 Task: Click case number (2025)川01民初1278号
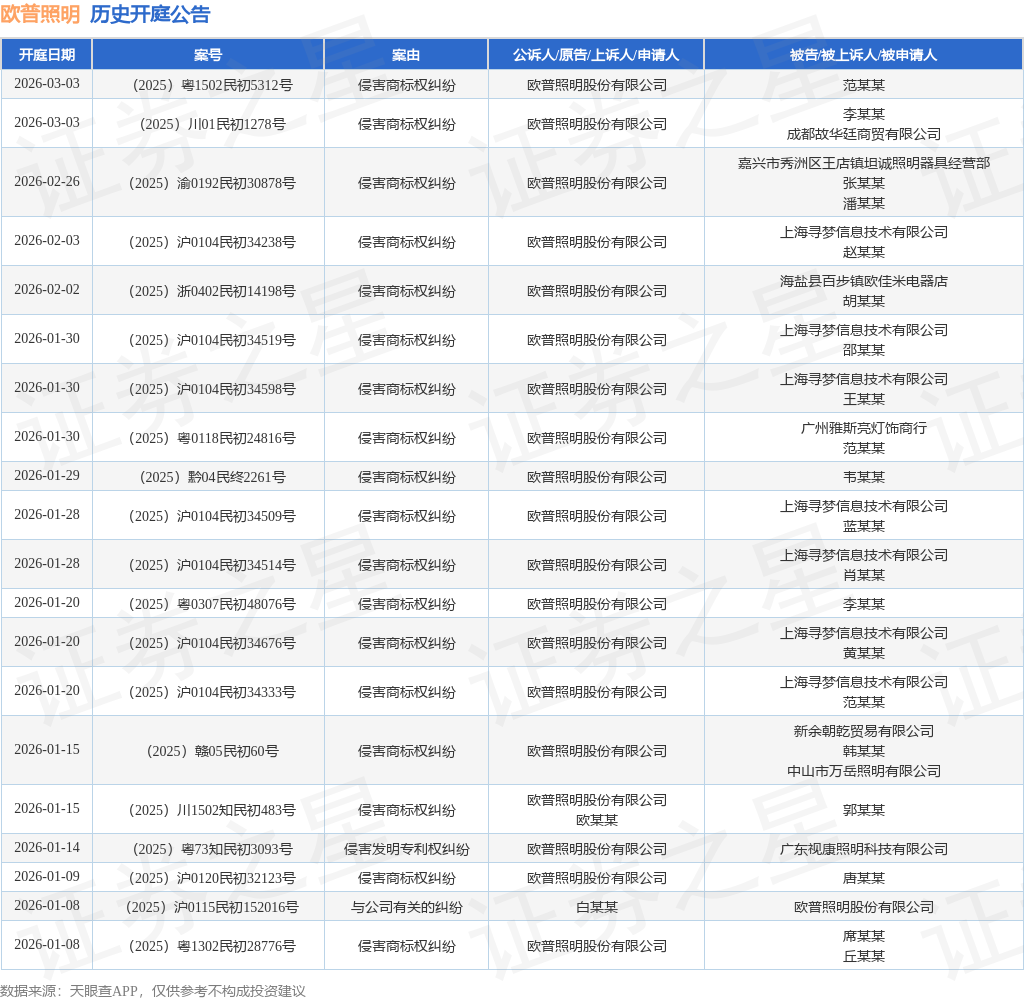pos(212,123)
